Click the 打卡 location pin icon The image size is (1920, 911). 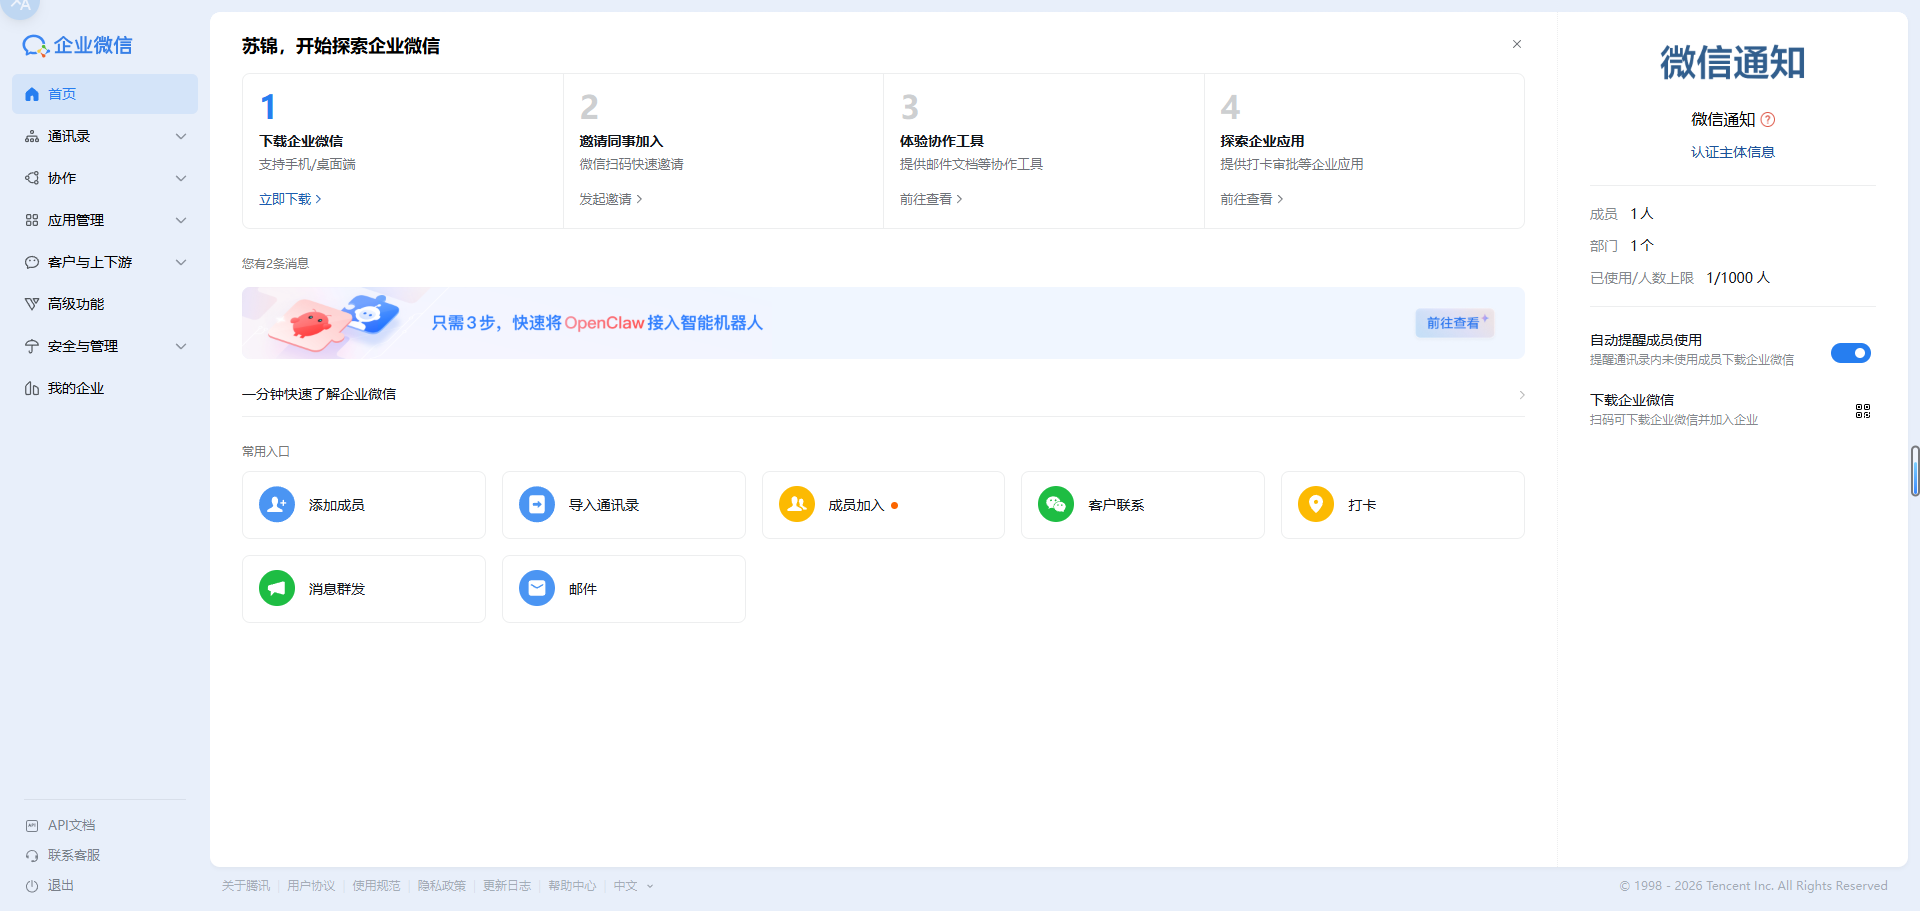(1316, 505)
